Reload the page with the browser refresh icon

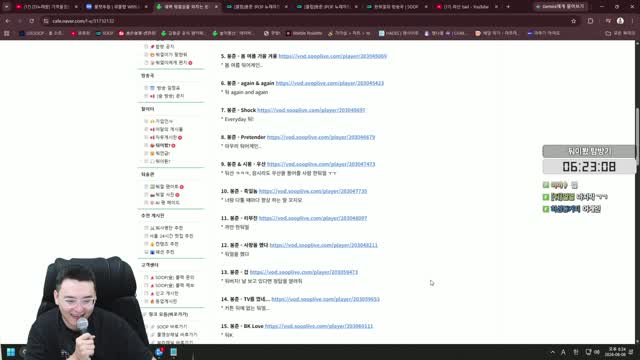coord(31,21)
